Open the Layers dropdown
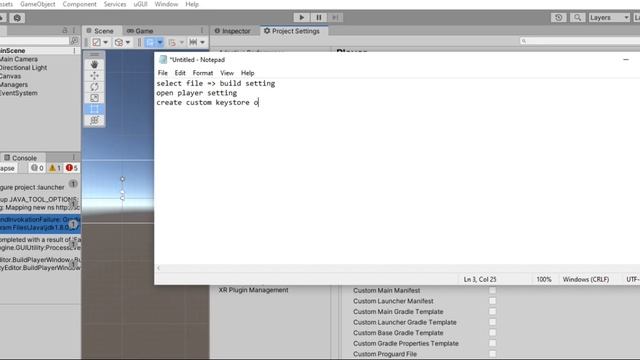The image size is (640, 360). pos(609,18)
